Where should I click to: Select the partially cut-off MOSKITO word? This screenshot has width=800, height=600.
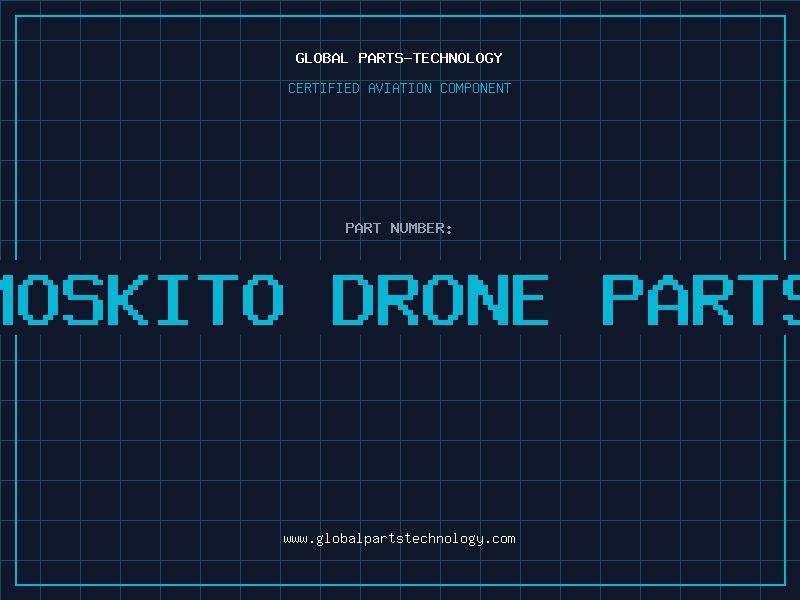tap(141, 299)
